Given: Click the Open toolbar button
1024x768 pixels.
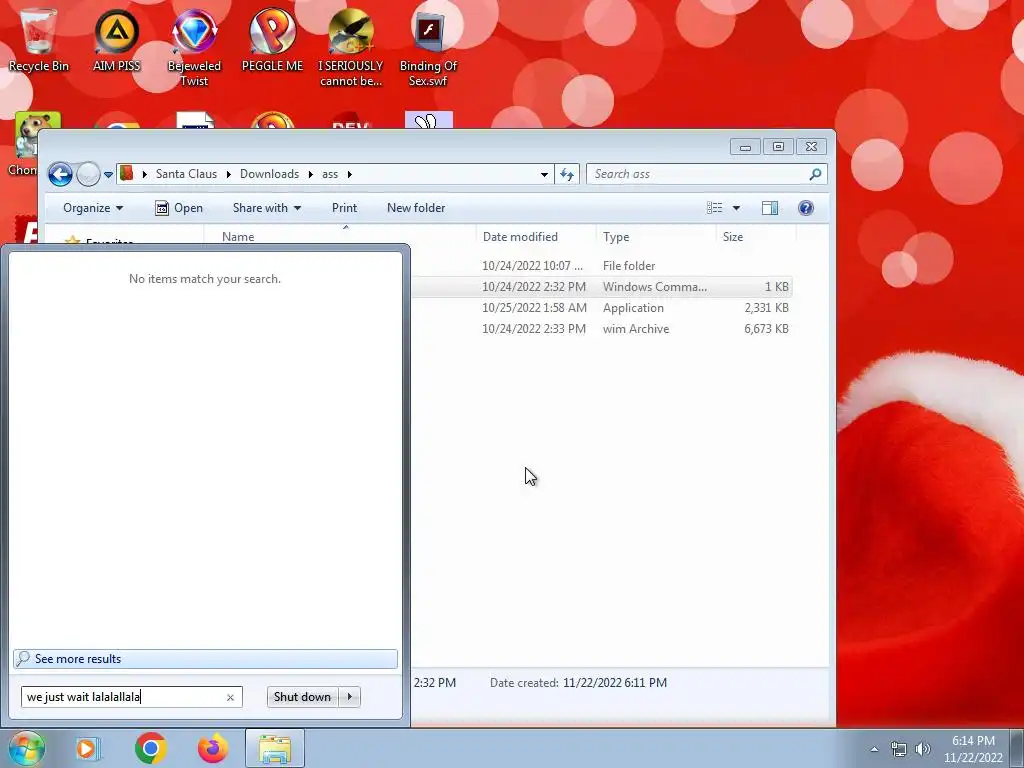Looking at the screenshot, I should (179, 208).
